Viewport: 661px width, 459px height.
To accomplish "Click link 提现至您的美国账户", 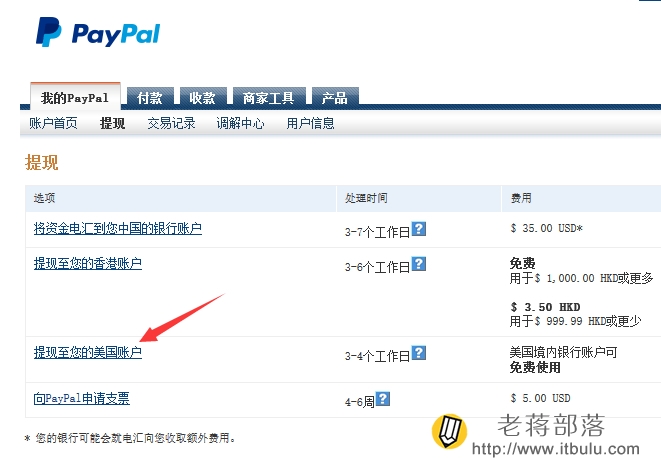I will coord(88,352).
